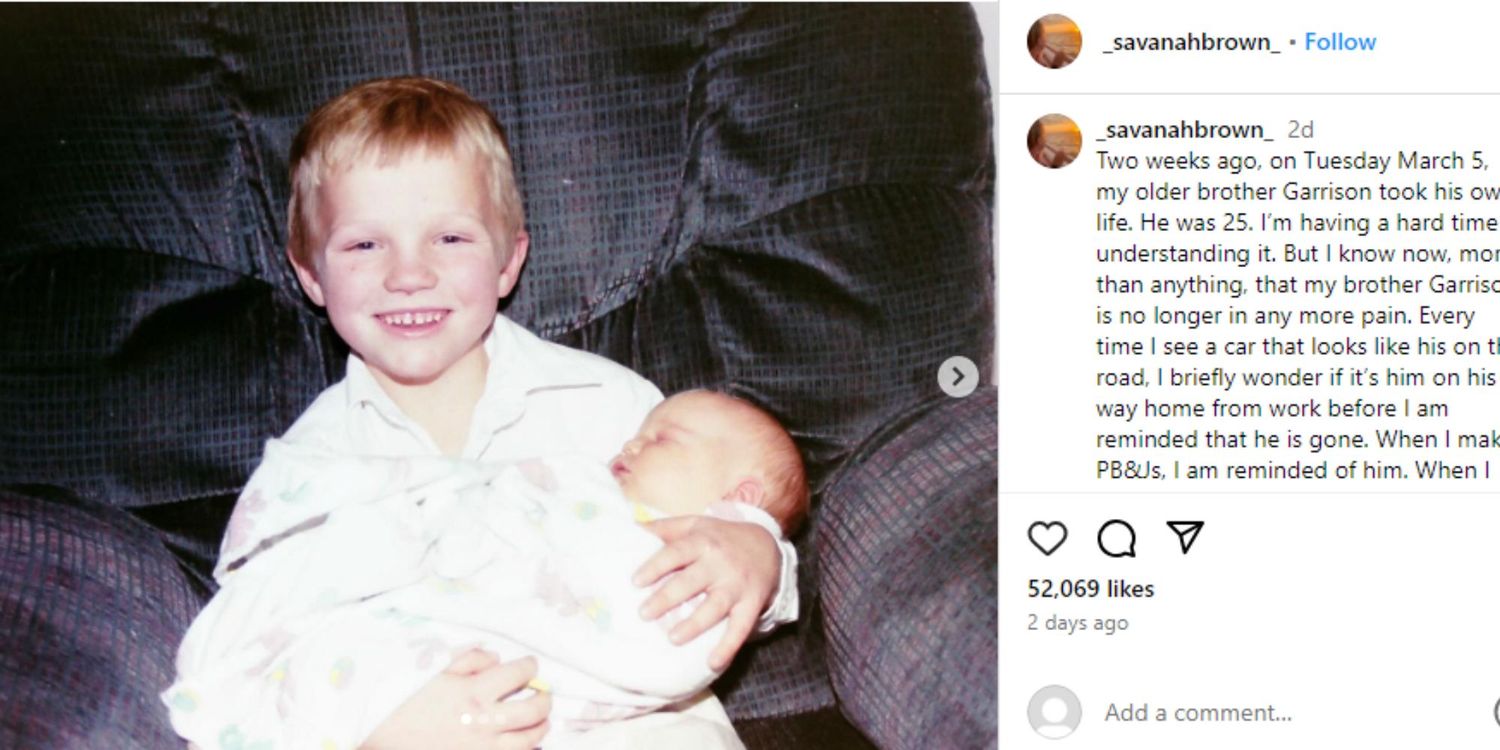Click the childhood photo of the boy holding a baby

(x=498, y=375)
